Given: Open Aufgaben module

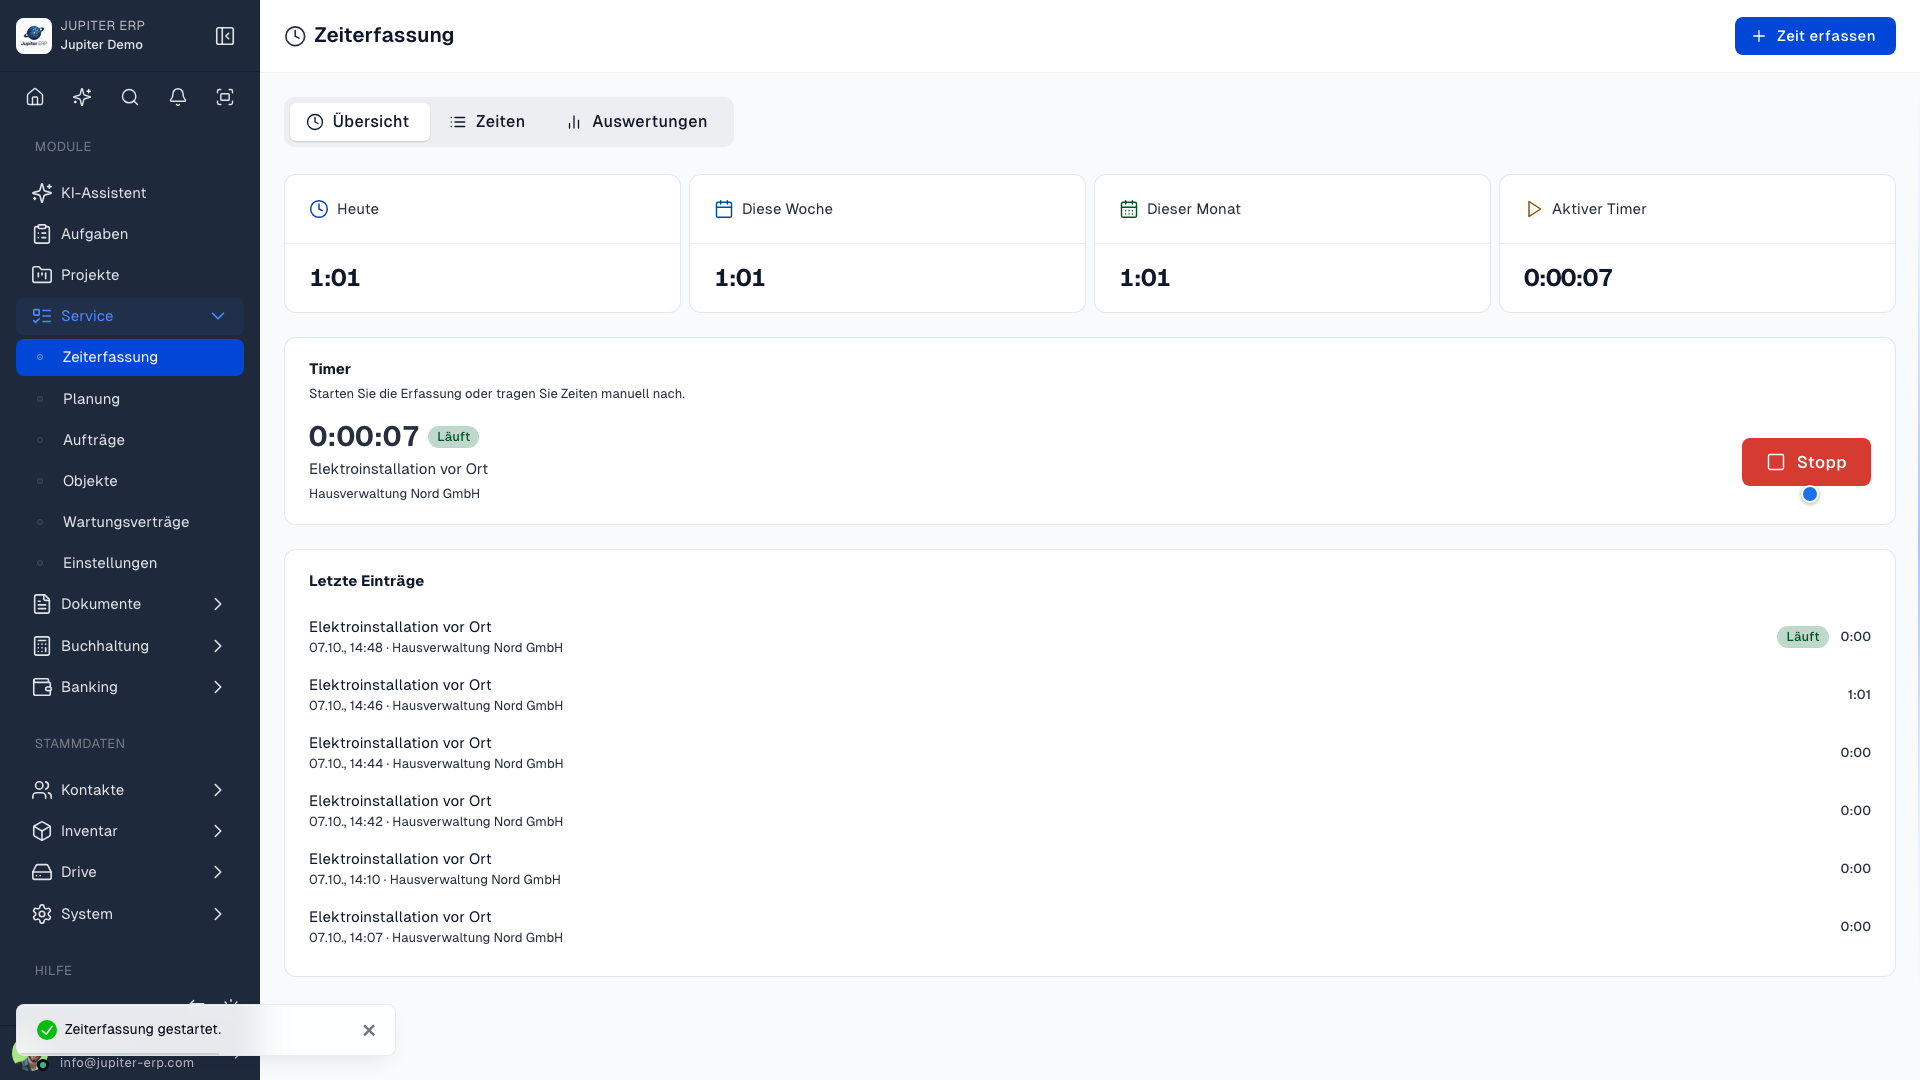Looking at the screenshot, I should click(x=130, y=234).
